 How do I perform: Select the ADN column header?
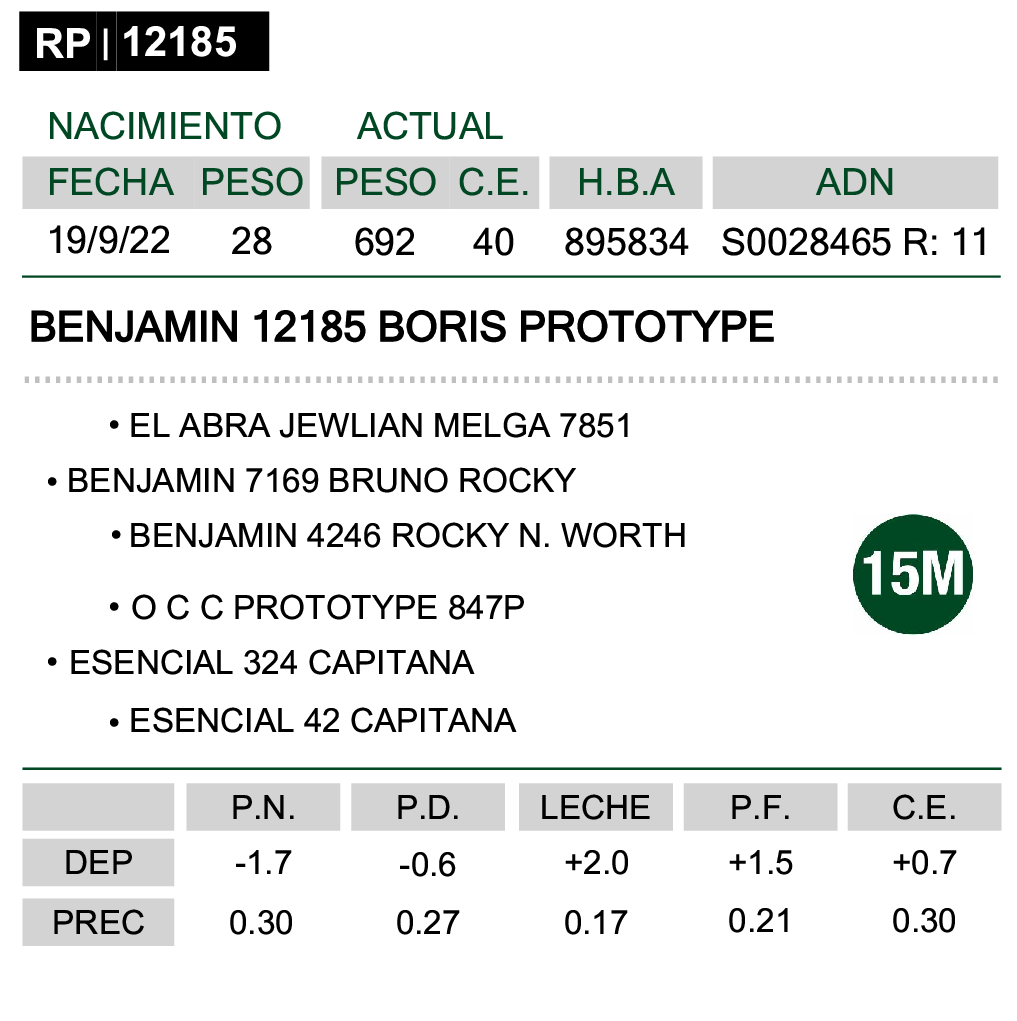coord(855,182)
